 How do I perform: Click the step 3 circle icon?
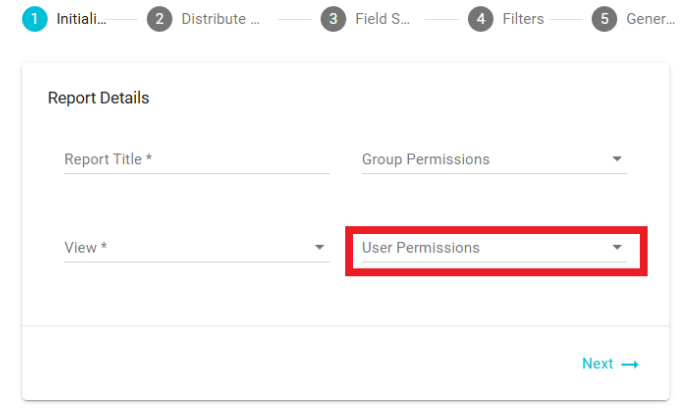[x=333, y=19]
